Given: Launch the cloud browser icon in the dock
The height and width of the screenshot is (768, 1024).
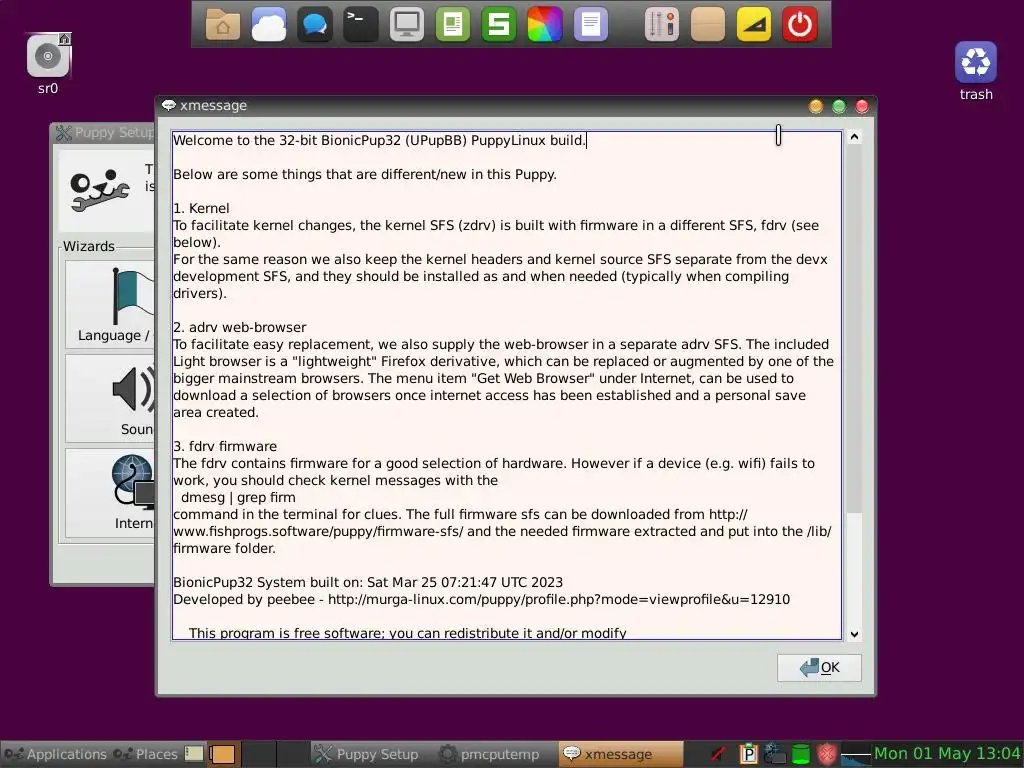Looking at the screenshot, I should 269,25.
